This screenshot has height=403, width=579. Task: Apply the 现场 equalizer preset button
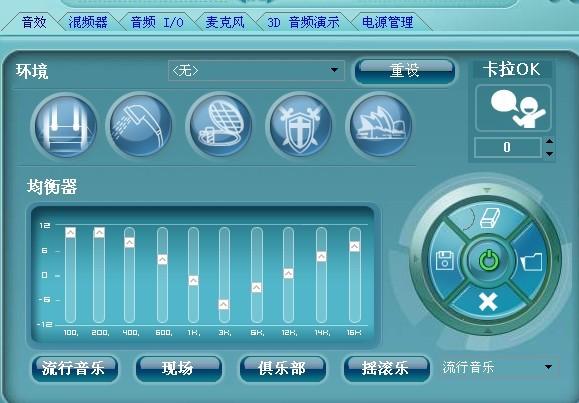[x=179, y=368]
